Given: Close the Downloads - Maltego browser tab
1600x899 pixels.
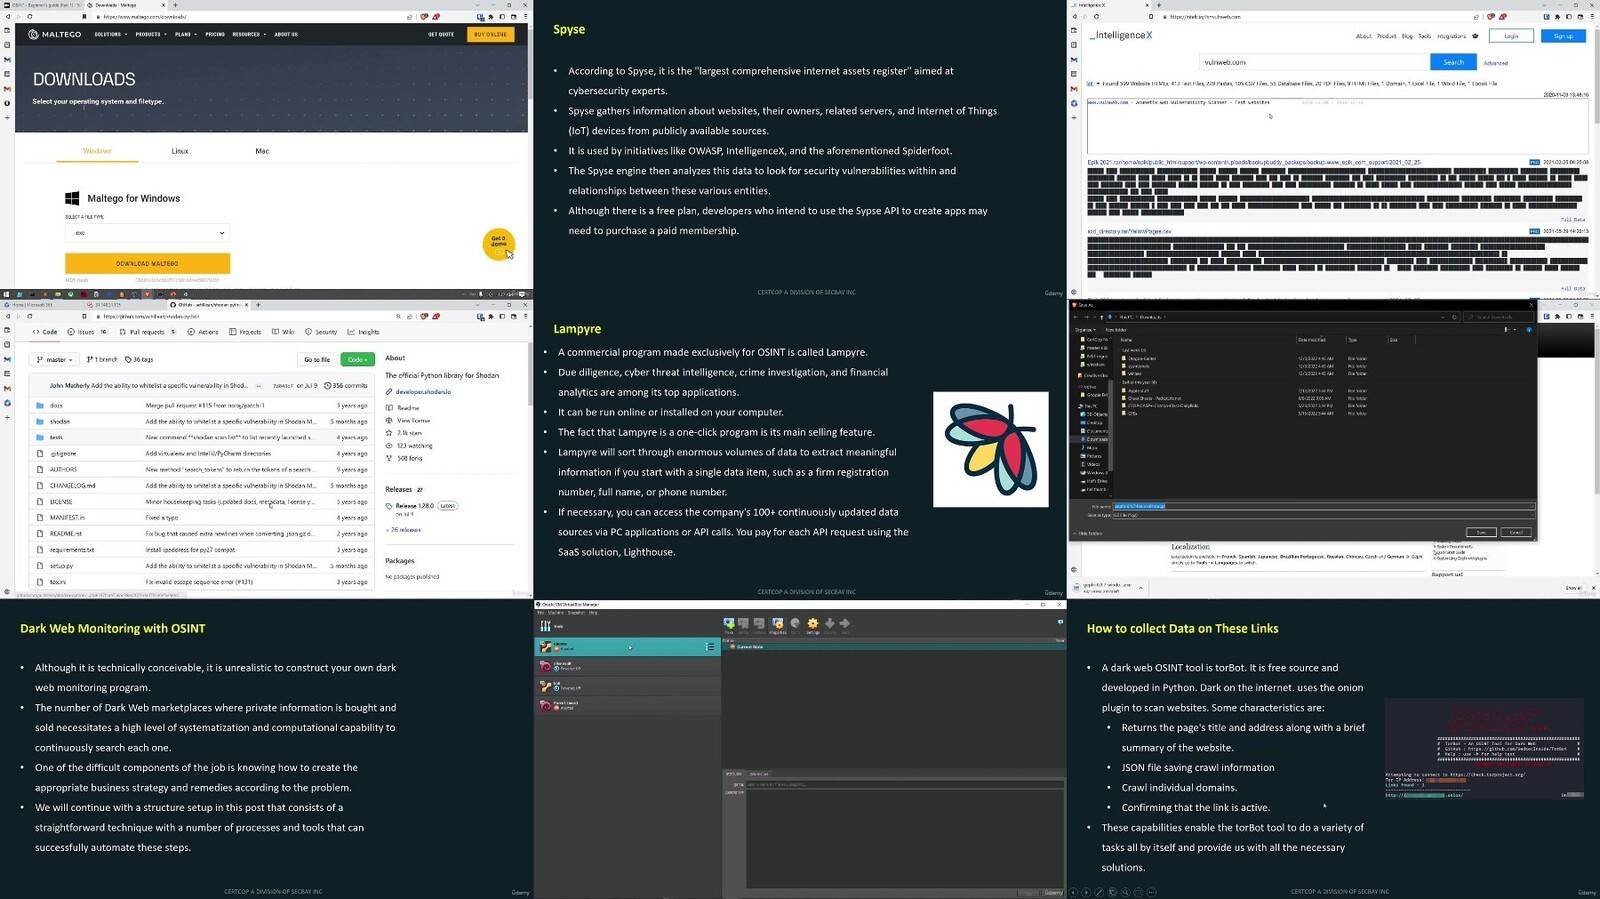Looking at the screenshot, I should point(164,5).
